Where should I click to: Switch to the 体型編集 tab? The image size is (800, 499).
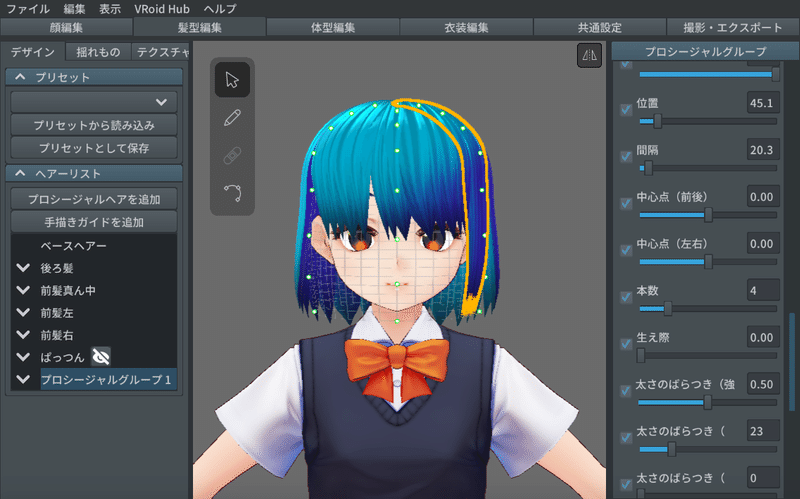333,27
